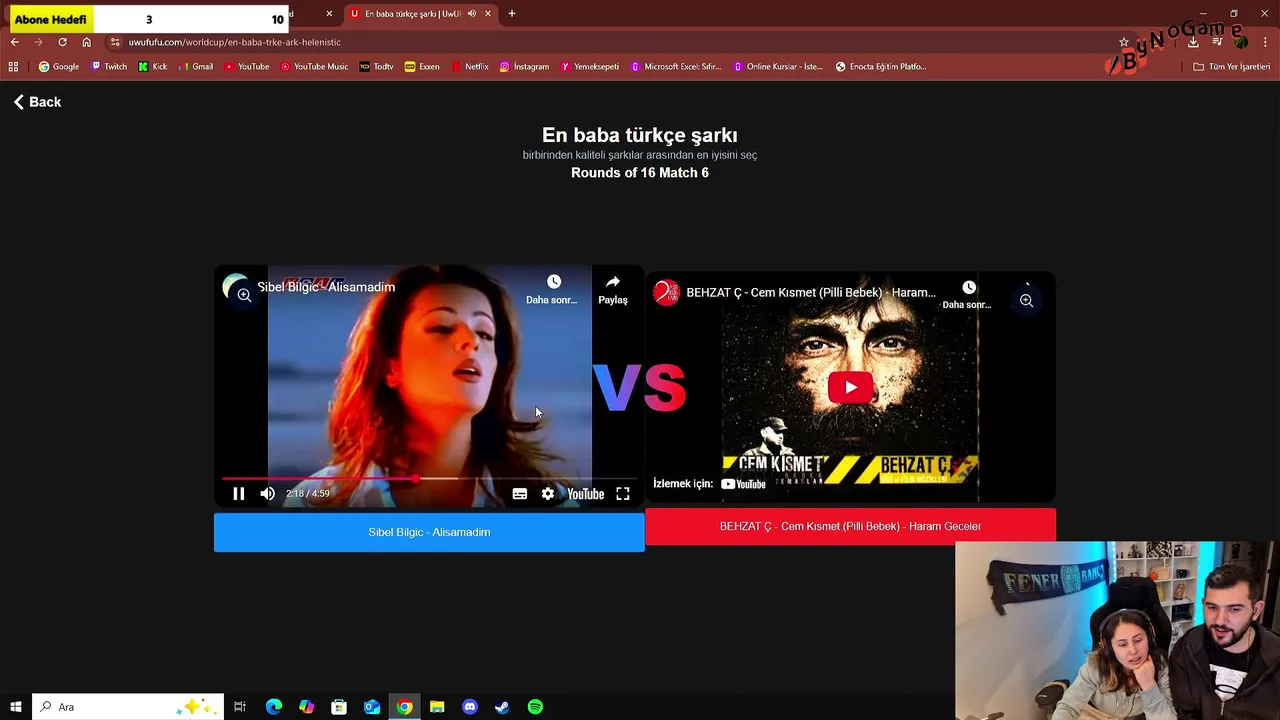
Task: Open Online Kurslar bookmark
Action: tap(777, 67)
